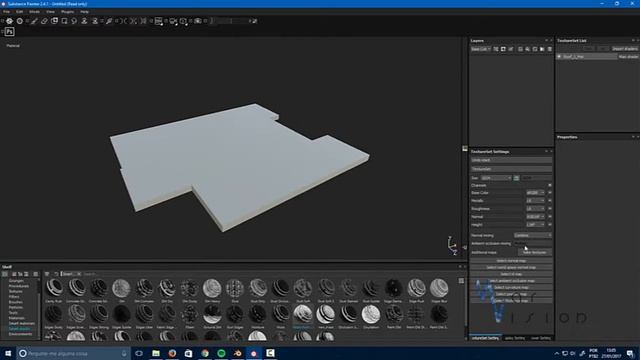The width and height of the screenshot is (640, 360).
Task: Remove the Height channel with its minus icon
Action: (x=550, y=224)
